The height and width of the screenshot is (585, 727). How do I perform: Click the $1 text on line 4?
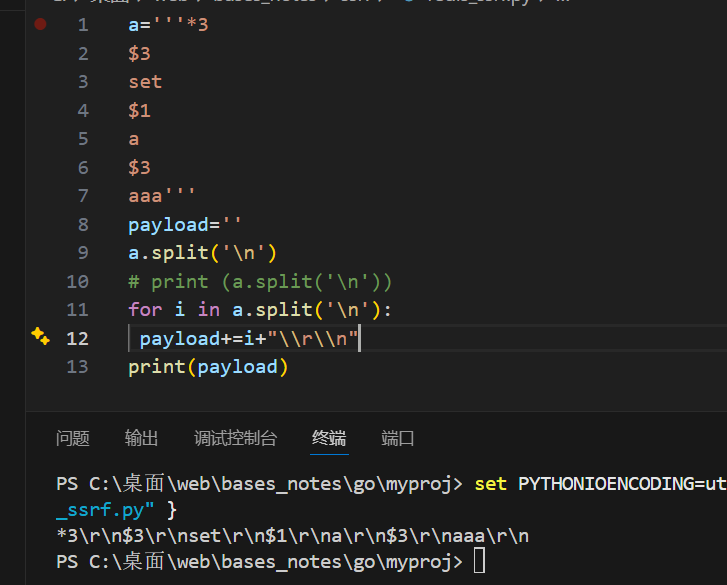point(140,111)
